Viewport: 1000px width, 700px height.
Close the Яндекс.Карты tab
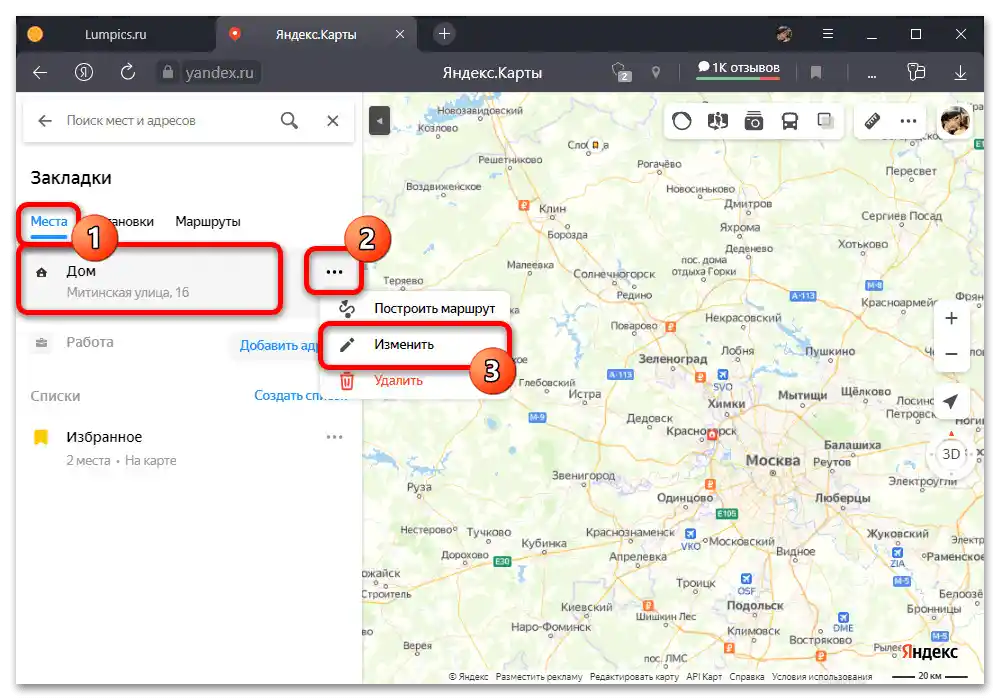pos(400,34)
